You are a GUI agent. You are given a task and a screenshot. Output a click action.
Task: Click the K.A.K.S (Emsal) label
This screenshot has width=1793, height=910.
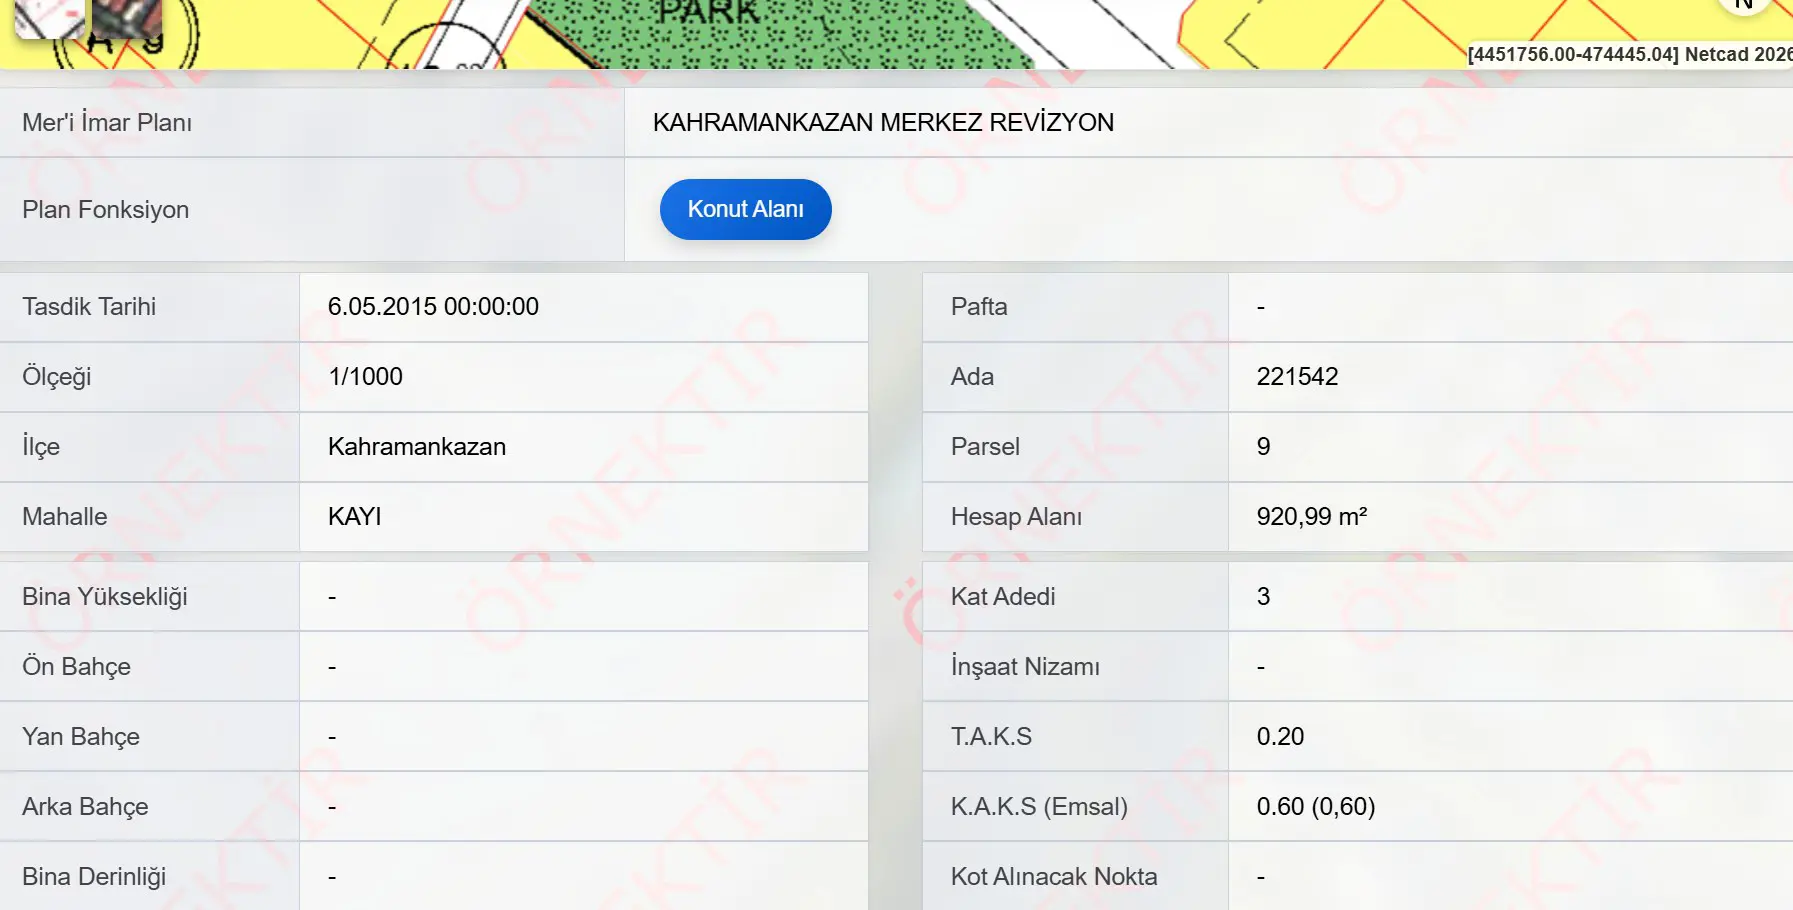[x=1039, y=806]
